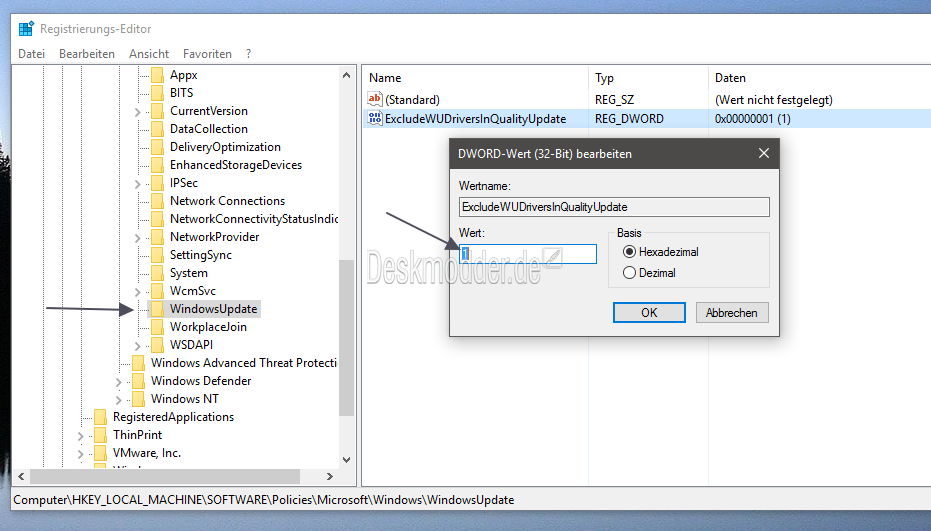
Task: Select the (Standard) value entry
Action: [x=413, y=100]
